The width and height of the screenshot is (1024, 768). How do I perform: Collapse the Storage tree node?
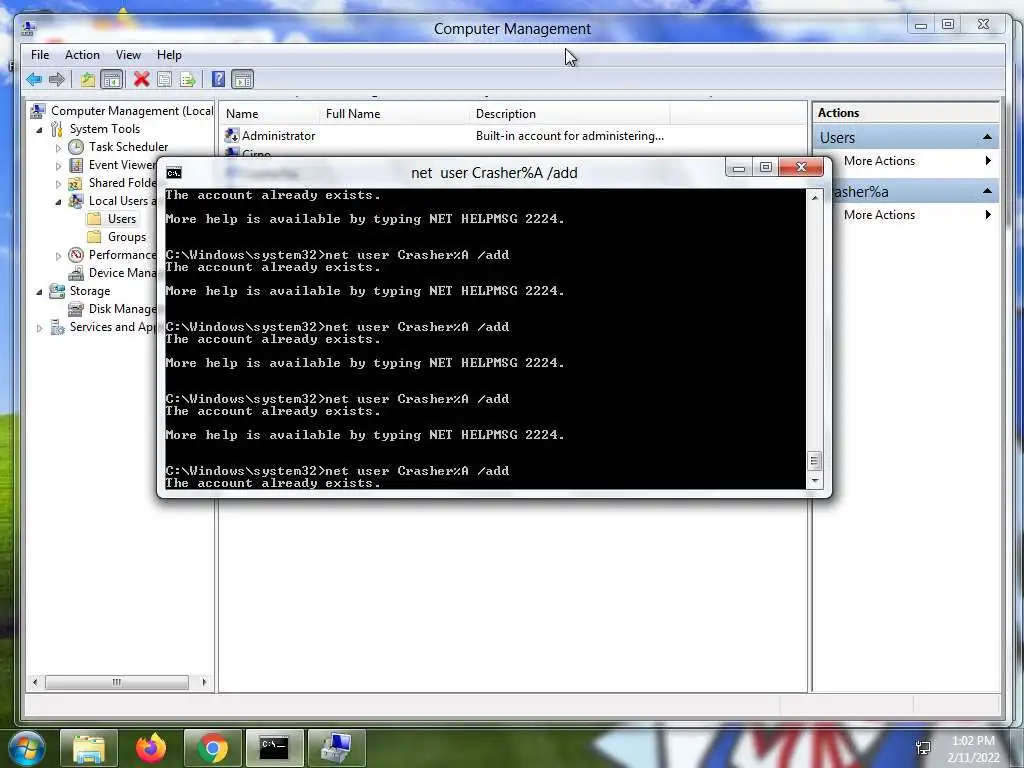(x=39, y=291)
